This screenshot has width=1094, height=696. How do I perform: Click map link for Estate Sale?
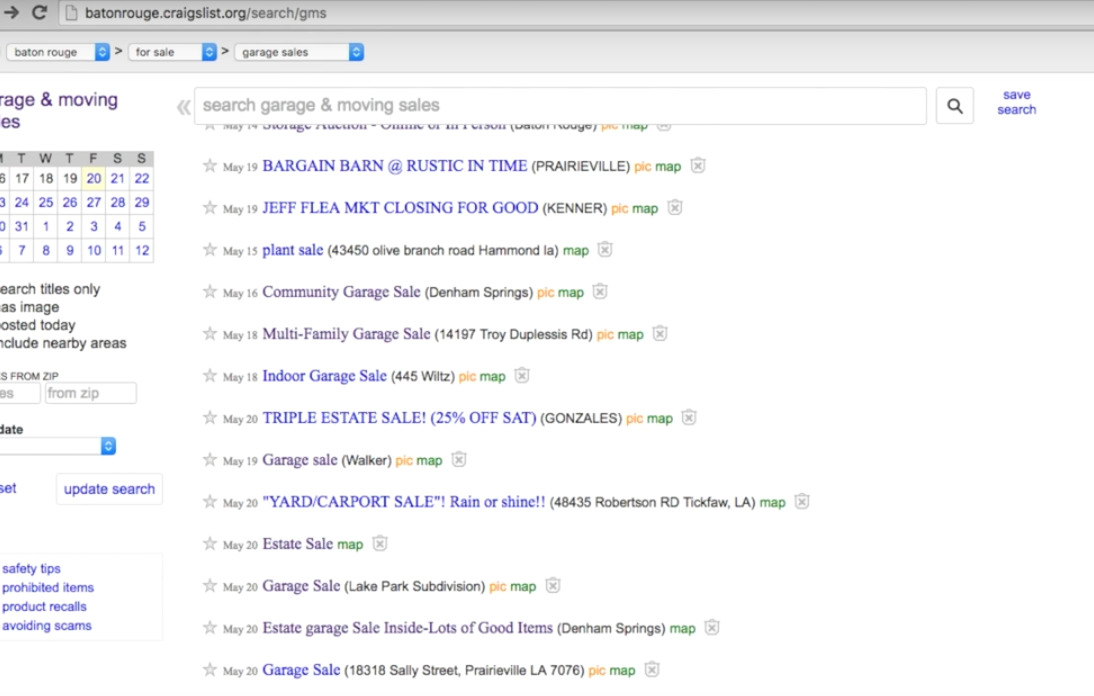coord(350,545)
